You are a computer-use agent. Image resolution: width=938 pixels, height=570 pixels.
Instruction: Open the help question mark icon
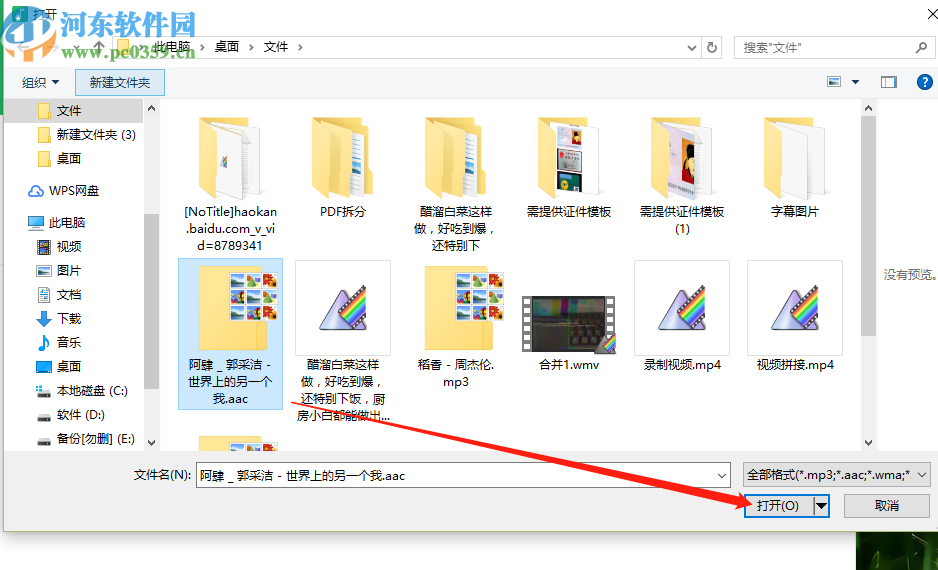point(924,82)
